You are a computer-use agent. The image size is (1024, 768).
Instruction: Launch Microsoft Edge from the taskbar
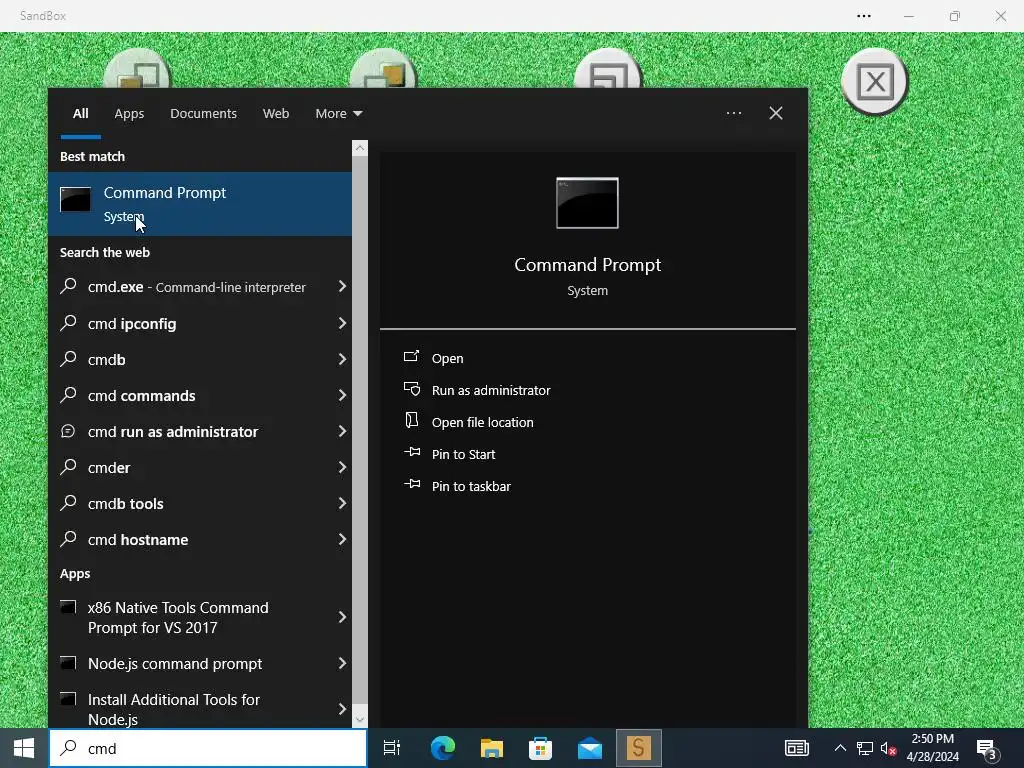click(443, 748)
